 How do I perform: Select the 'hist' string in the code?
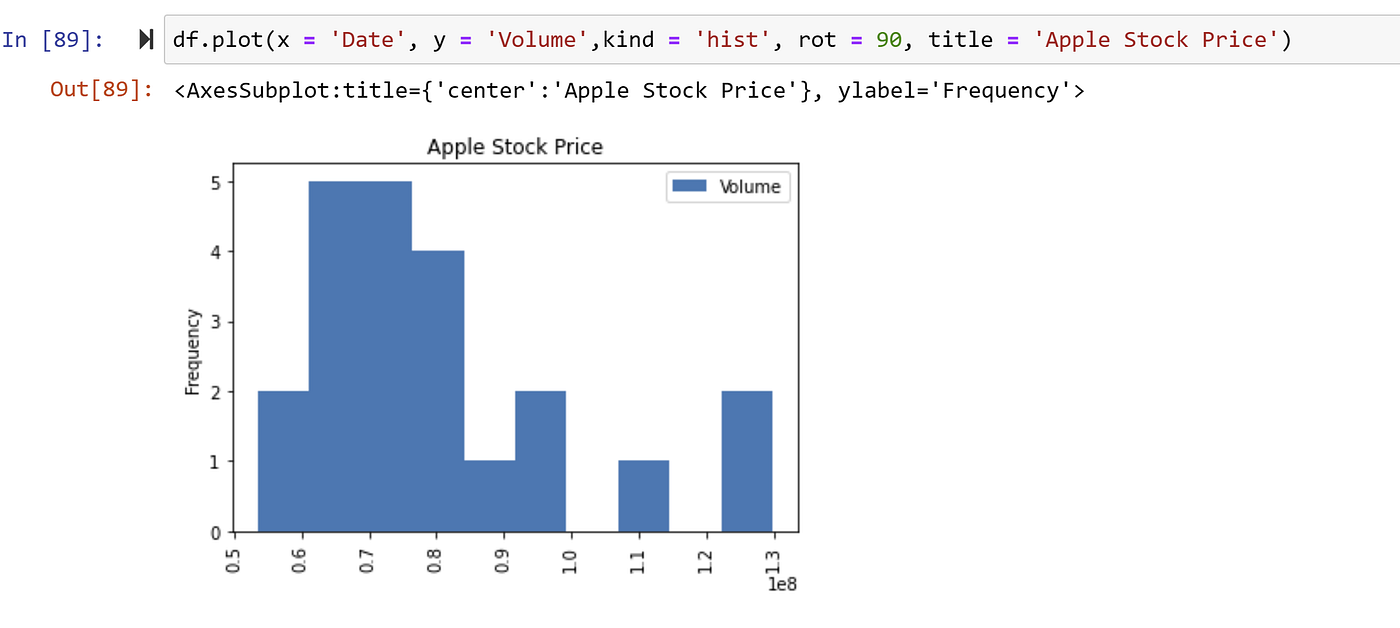[733, 39]
